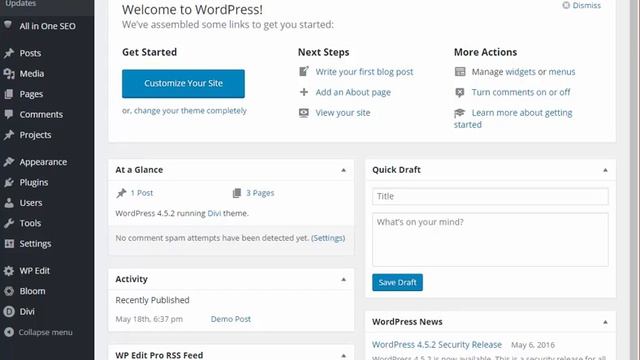Screen dimensions: 640x360
Task: Open Turn comments on or off link
Action: (521, 92)
